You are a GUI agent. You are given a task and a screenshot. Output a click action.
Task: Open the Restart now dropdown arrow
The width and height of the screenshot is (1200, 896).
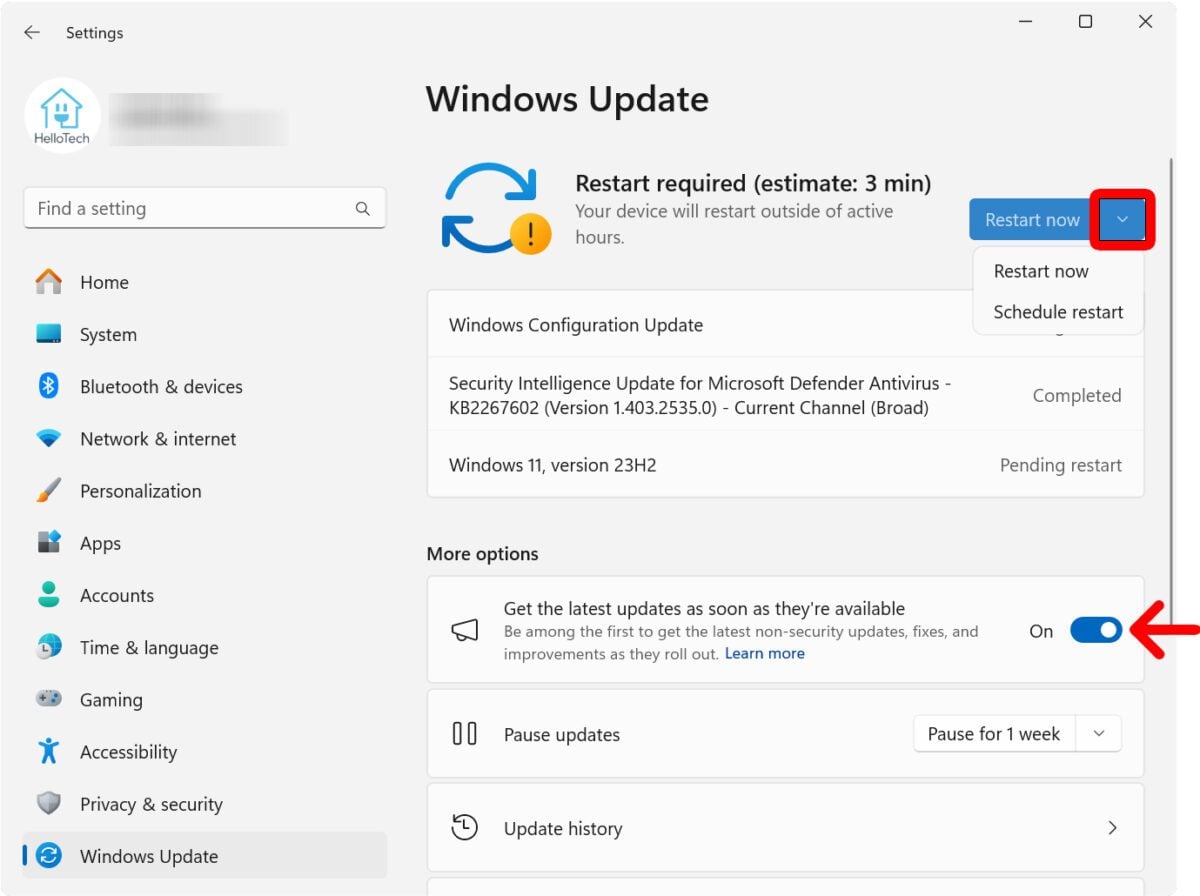pos(1122,219)
